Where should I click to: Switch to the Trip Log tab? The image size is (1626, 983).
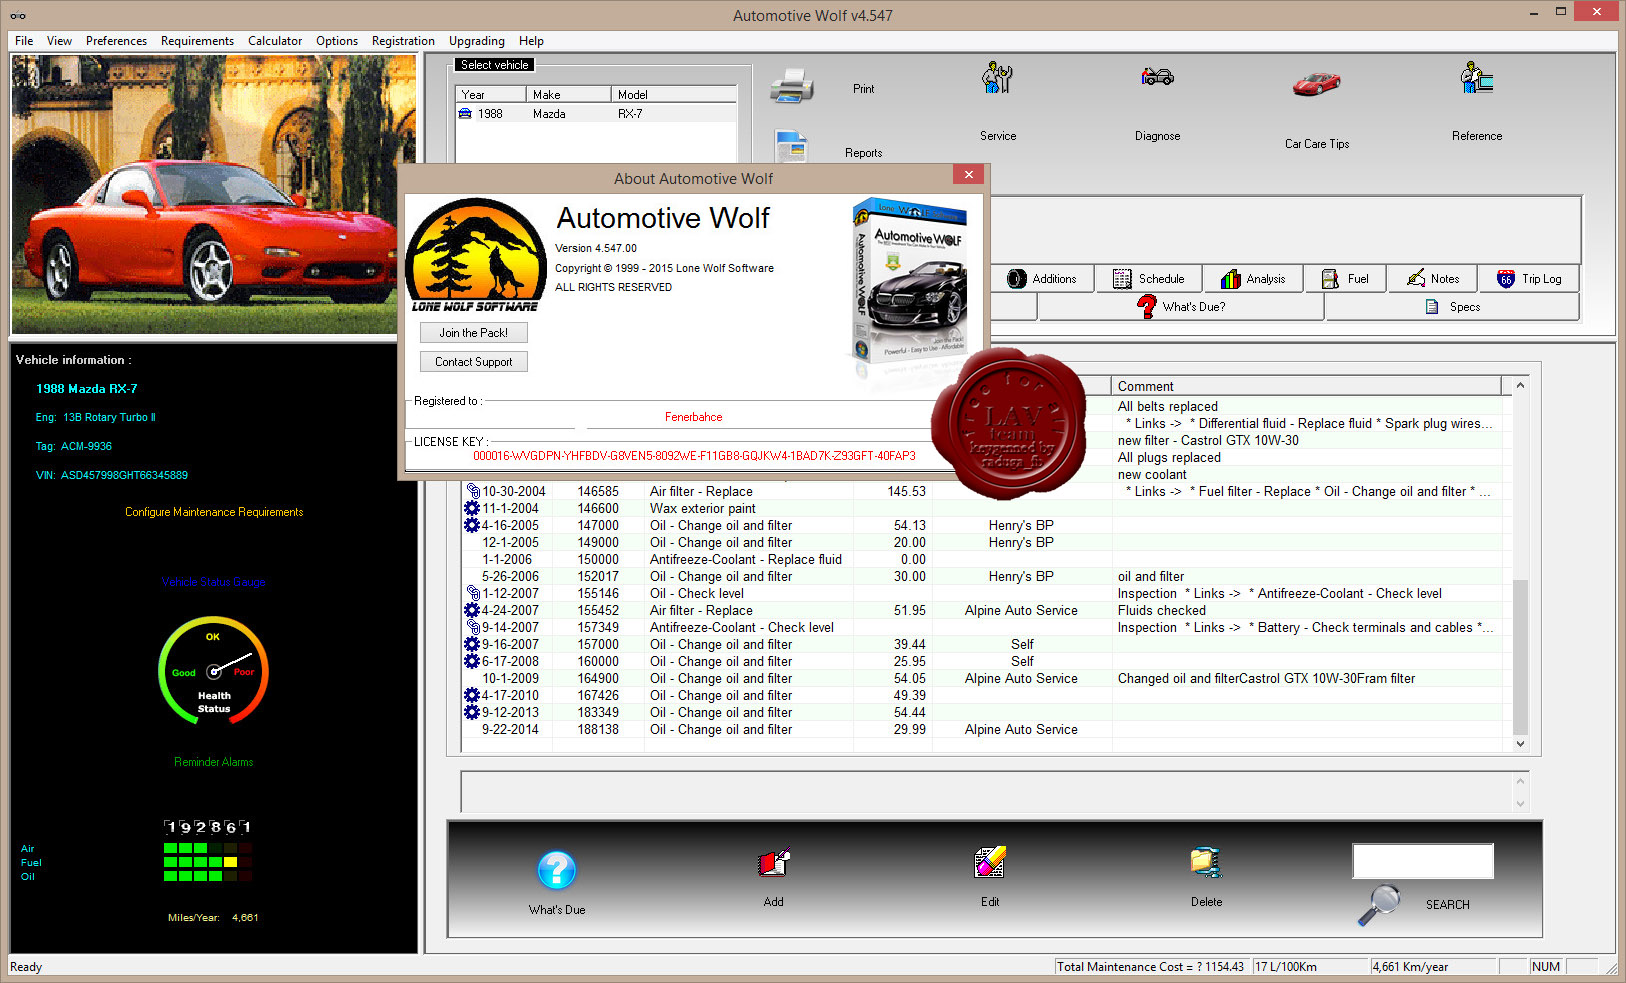click(1529, 279)
